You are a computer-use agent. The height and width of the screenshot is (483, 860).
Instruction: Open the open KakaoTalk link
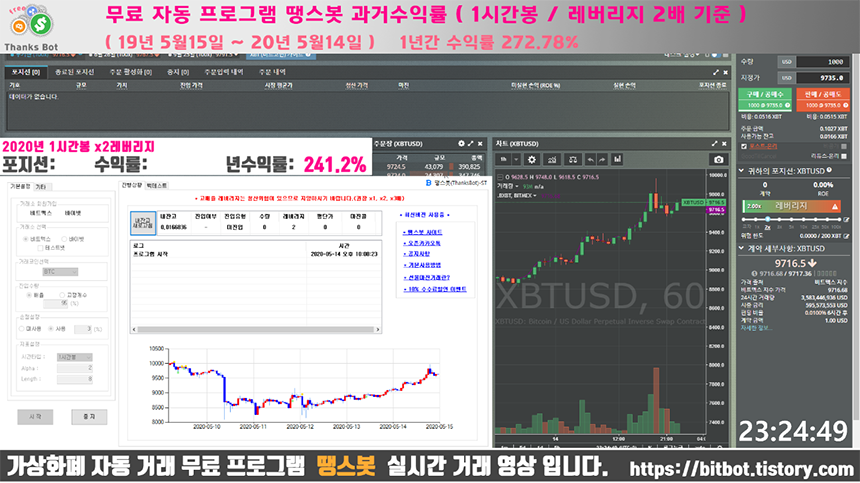[422, 243]
